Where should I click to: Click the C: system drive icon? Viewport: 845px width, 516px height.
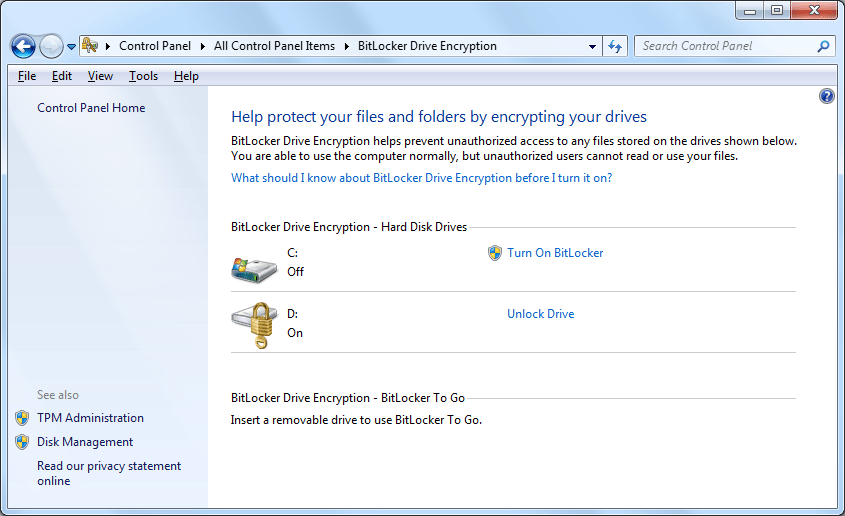[x=254, y=269]
